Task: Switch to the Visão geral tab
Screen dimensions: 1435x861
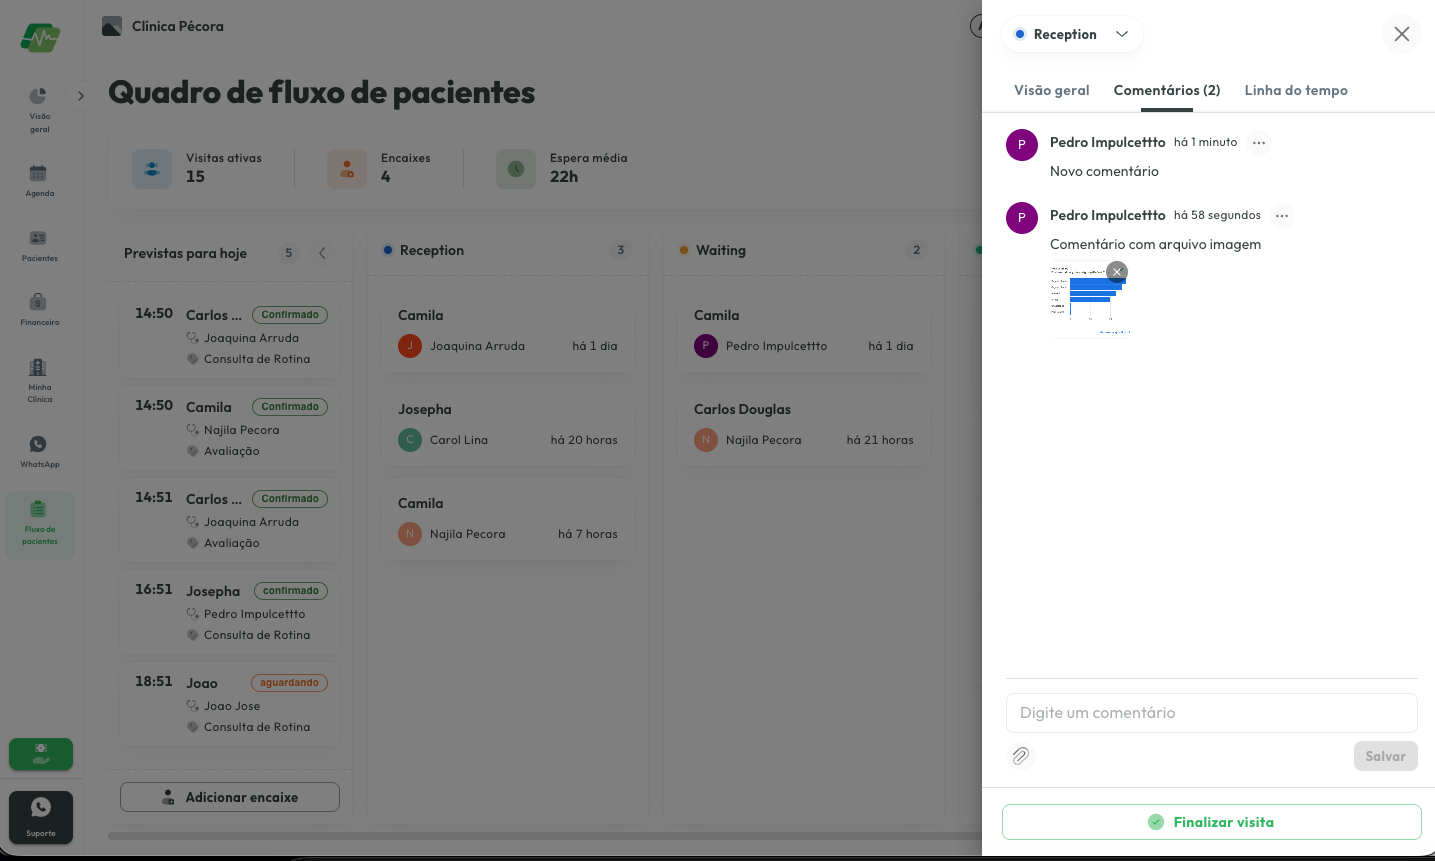Action: pos(1052,90)
